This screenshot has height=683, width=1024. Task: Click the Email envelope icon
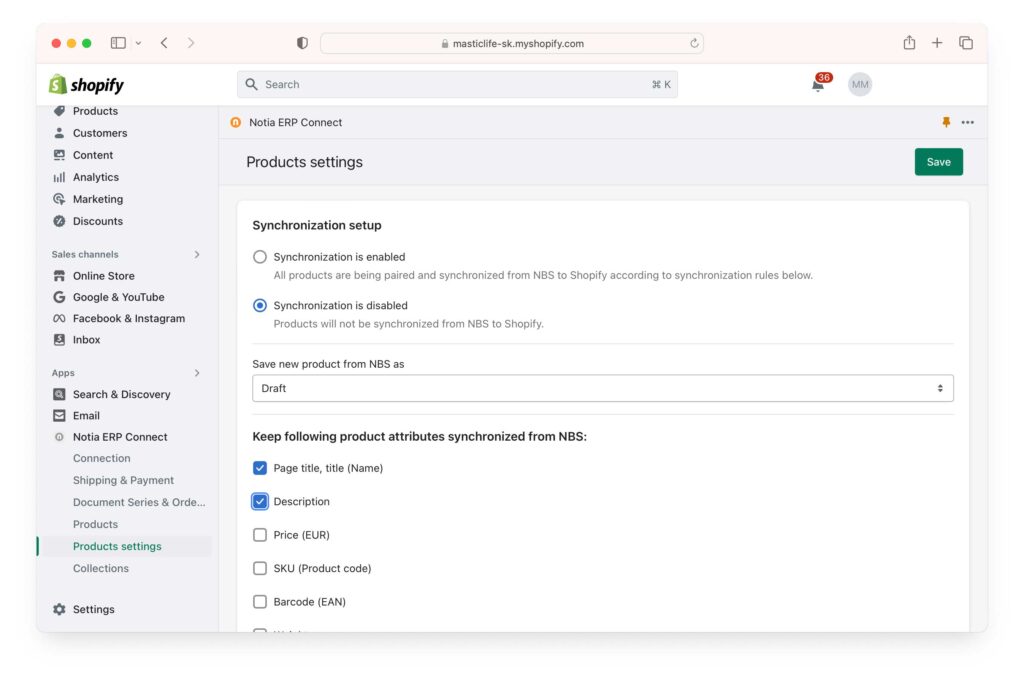(x=59, y=415)
